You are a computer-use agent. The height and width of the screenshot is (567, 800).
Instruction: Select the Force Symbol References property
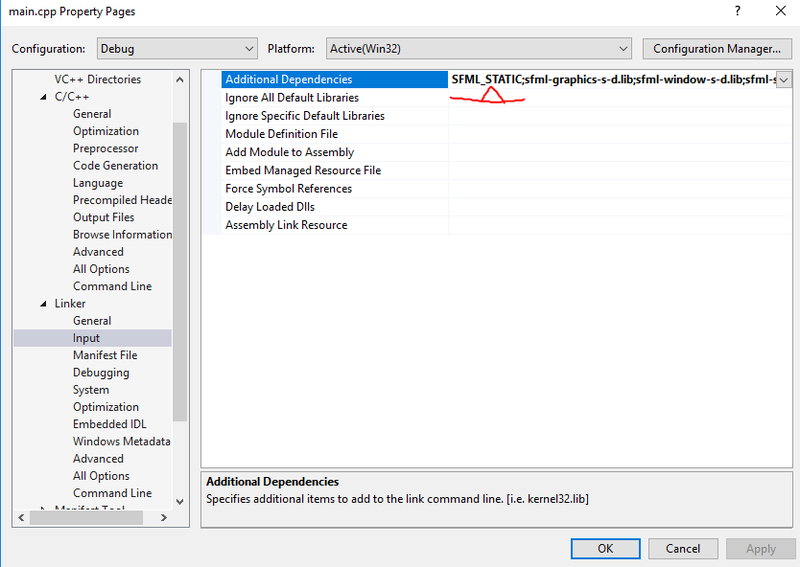pyautogui.click(x=288, y=189)
